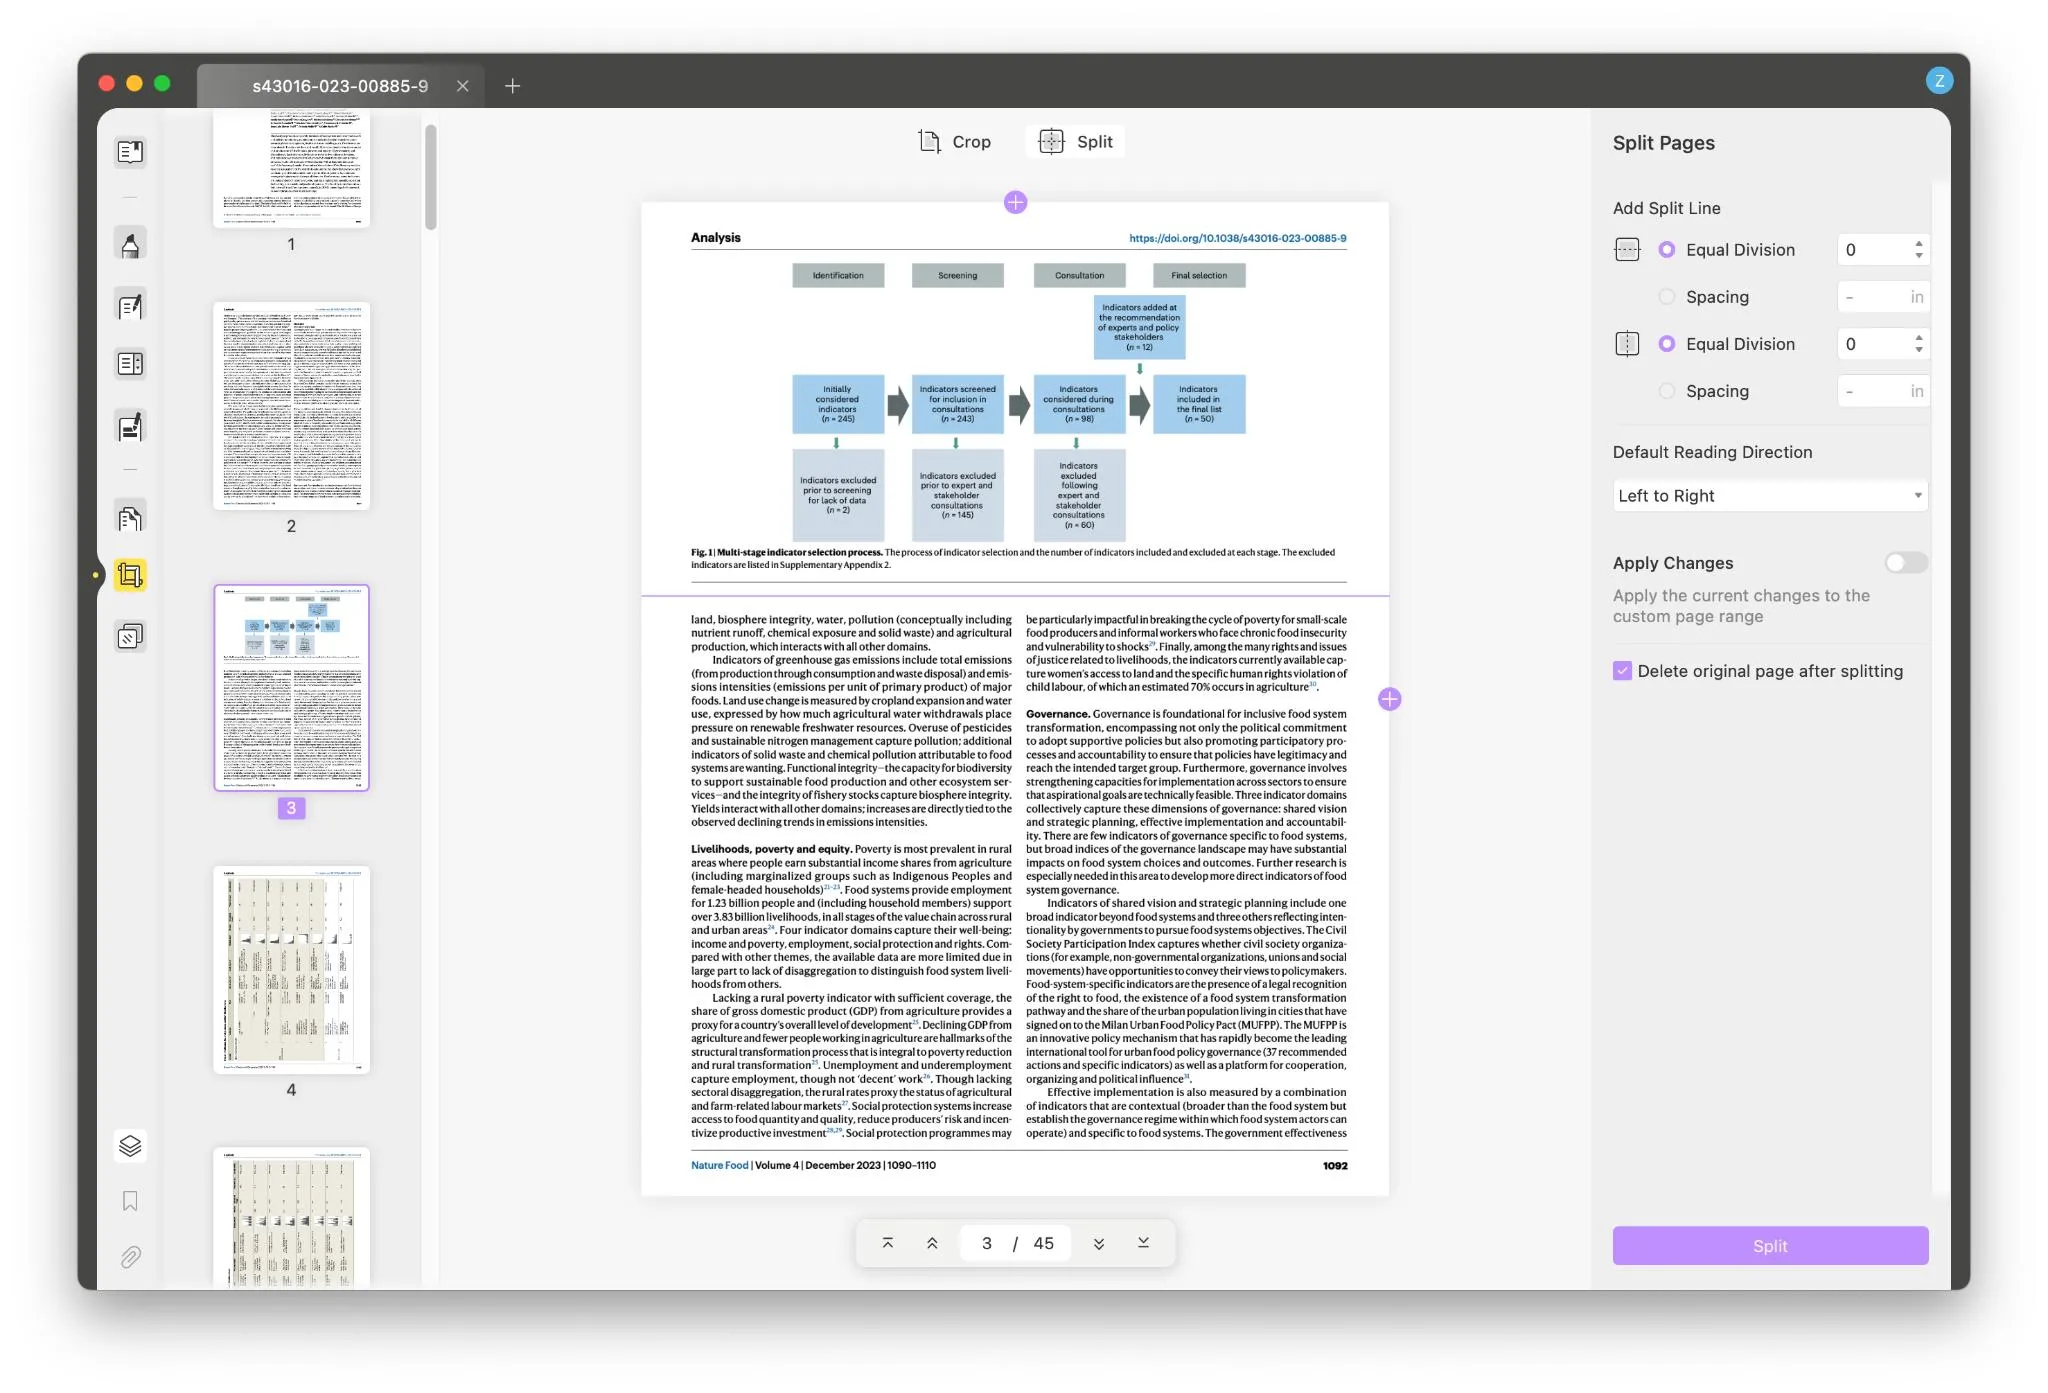This screenshot has width=2048, height=1393.
Task: Expand the Default Reading Direction dropdown
Action: click(1768, 496)
